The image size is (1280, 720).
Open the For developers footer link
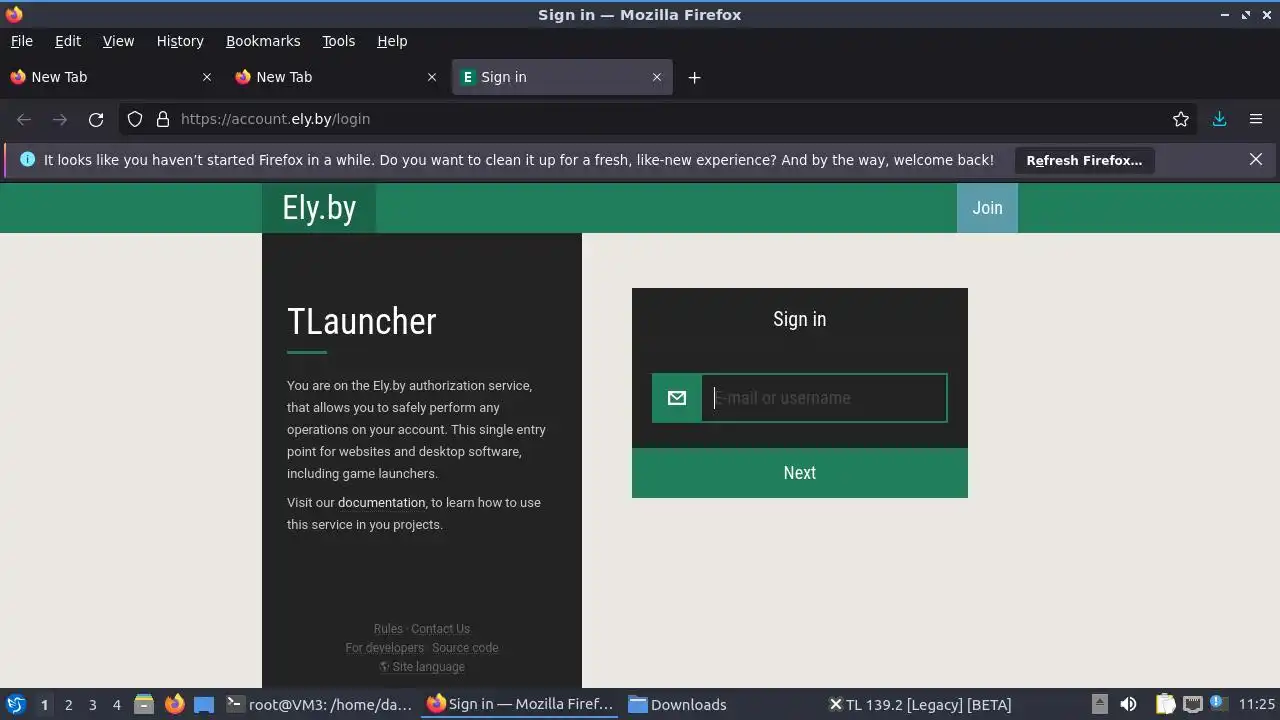coord(384,648)
